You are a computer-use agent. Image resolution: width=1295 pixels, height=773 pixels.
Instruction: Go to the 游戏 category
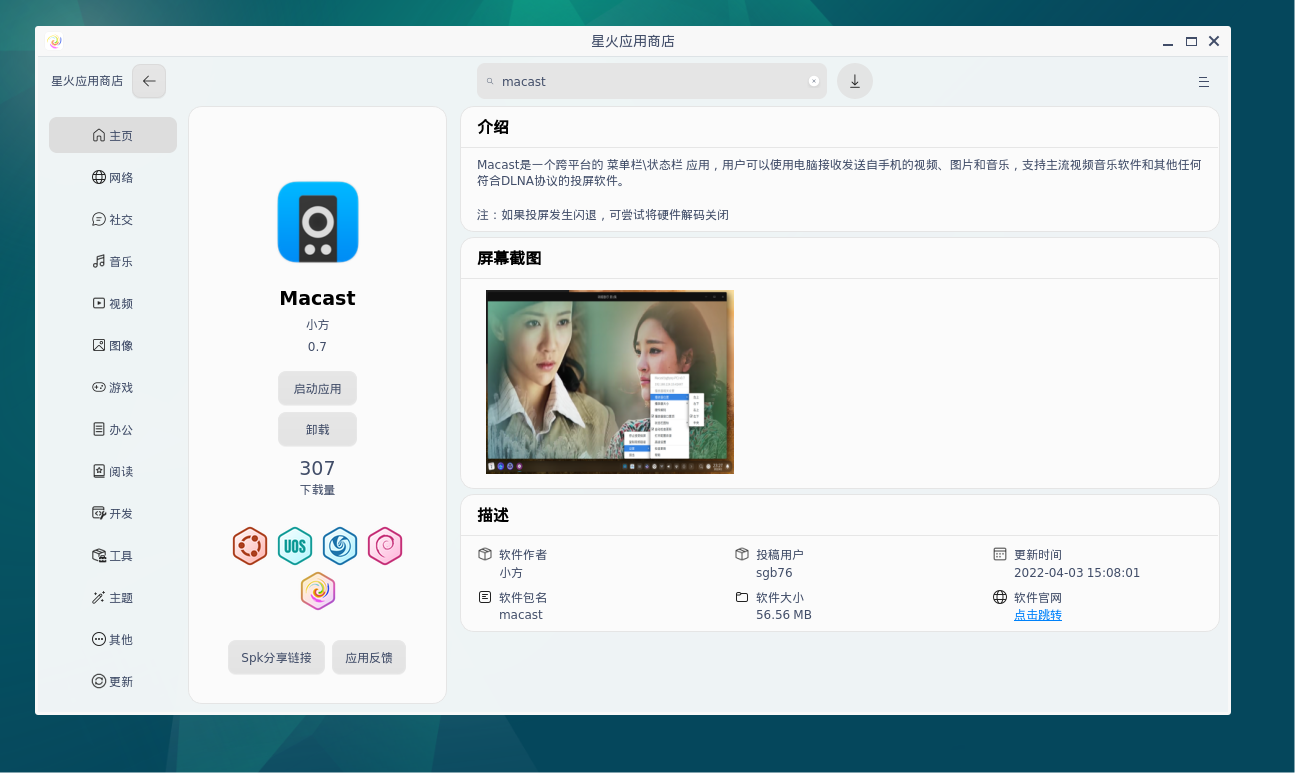(x=113, y=388)
